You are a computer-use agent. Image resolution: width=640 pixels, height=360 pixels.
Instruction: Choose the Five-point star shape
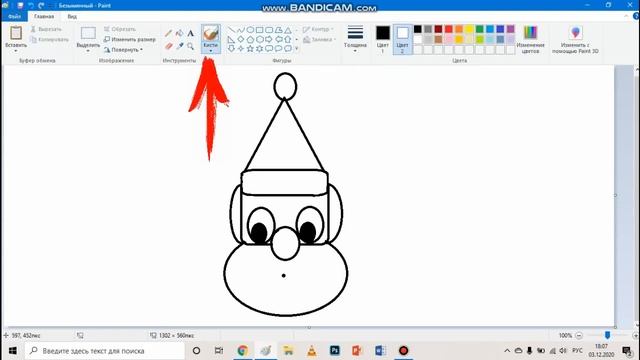click(x=250, y=49)
